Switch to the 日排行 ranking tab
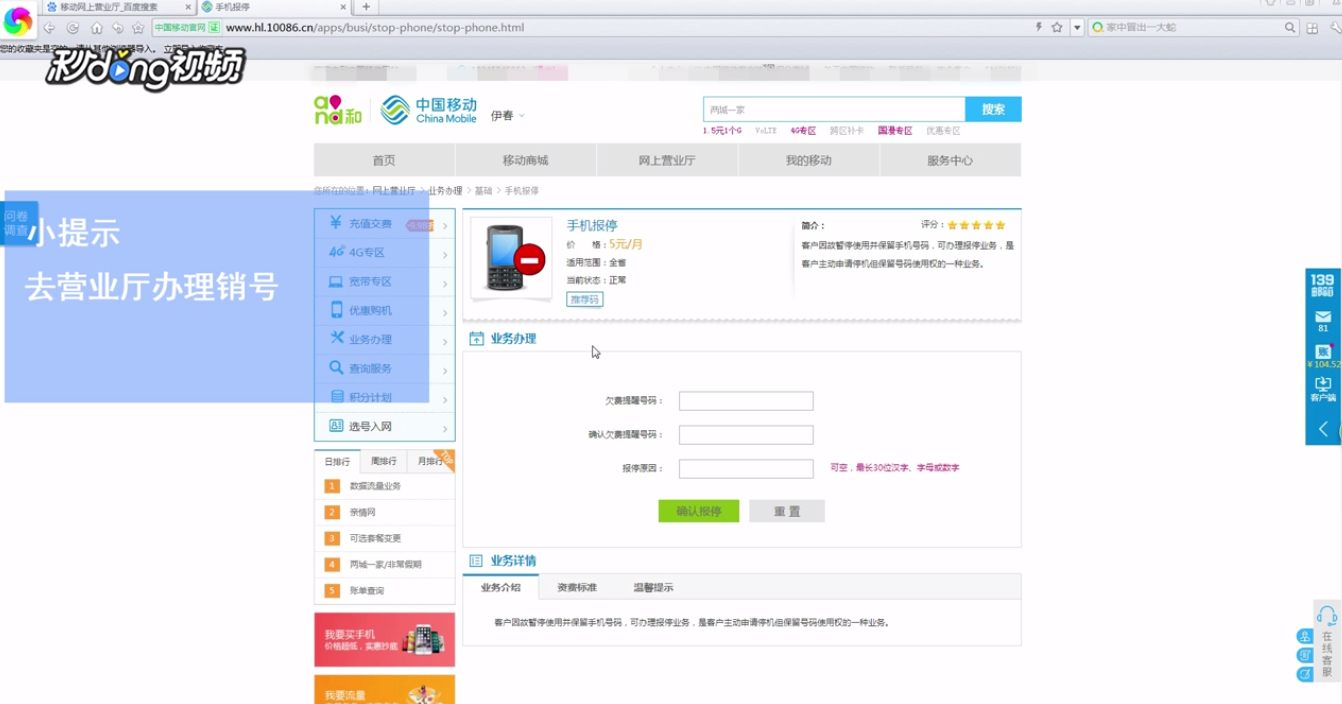Screen dimensions: 1342x704 pyautogui.click(x=337, y=461)
